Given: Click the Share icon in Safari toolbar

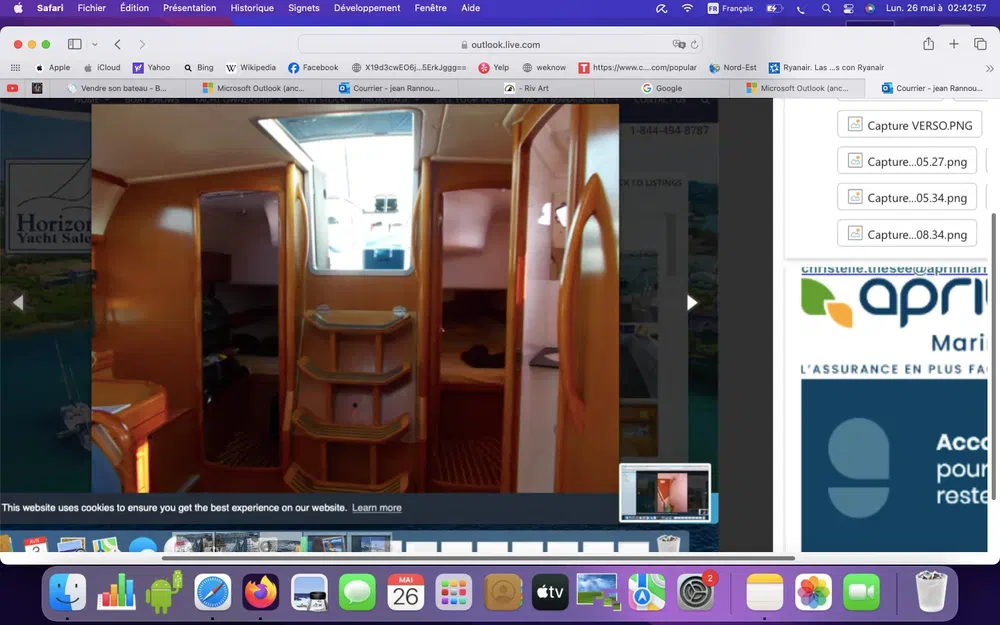Looking at the screenshot, I should pyautogui.click(x=928, y=44).
